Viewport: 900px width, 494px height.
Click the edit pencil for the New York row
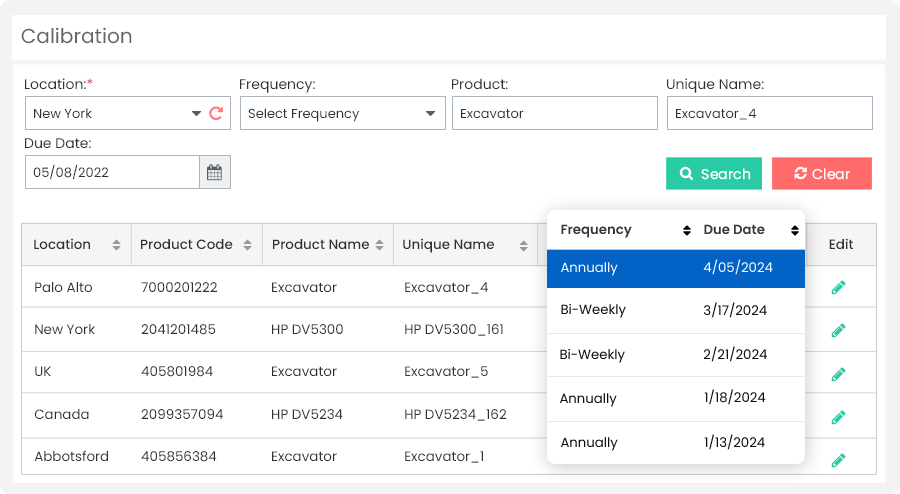(838, 330)
